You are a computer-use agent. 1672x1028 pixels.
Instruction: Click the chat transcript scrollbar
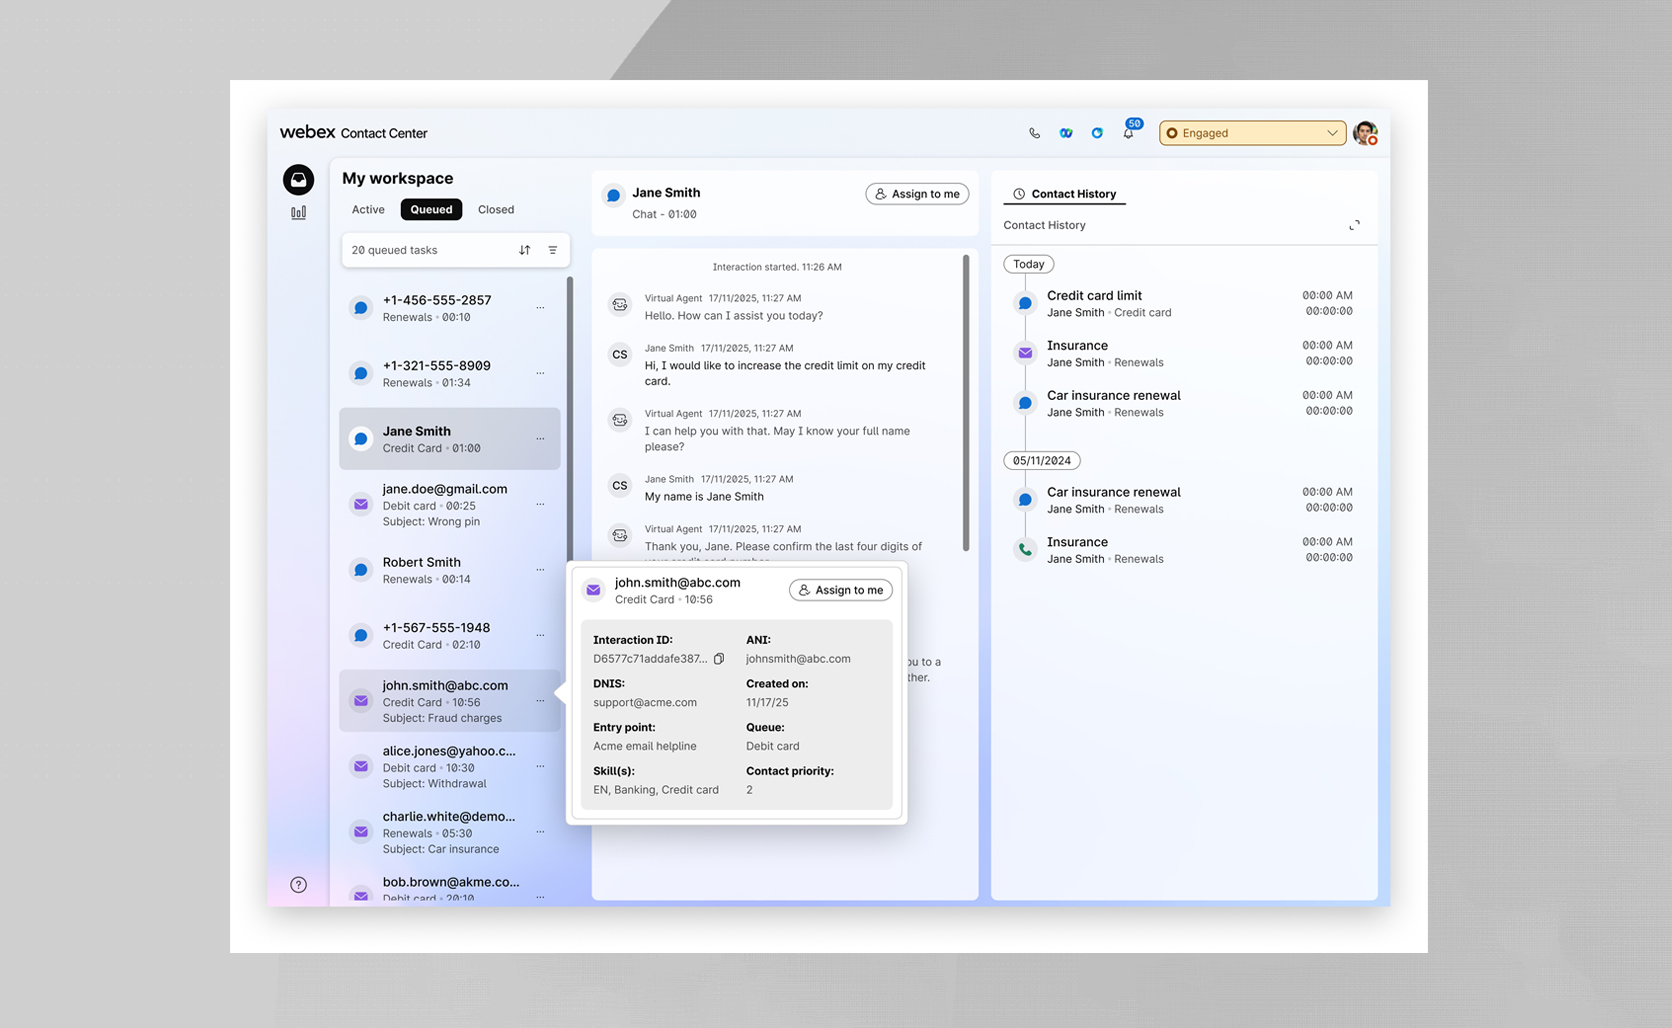coord(965,400)
